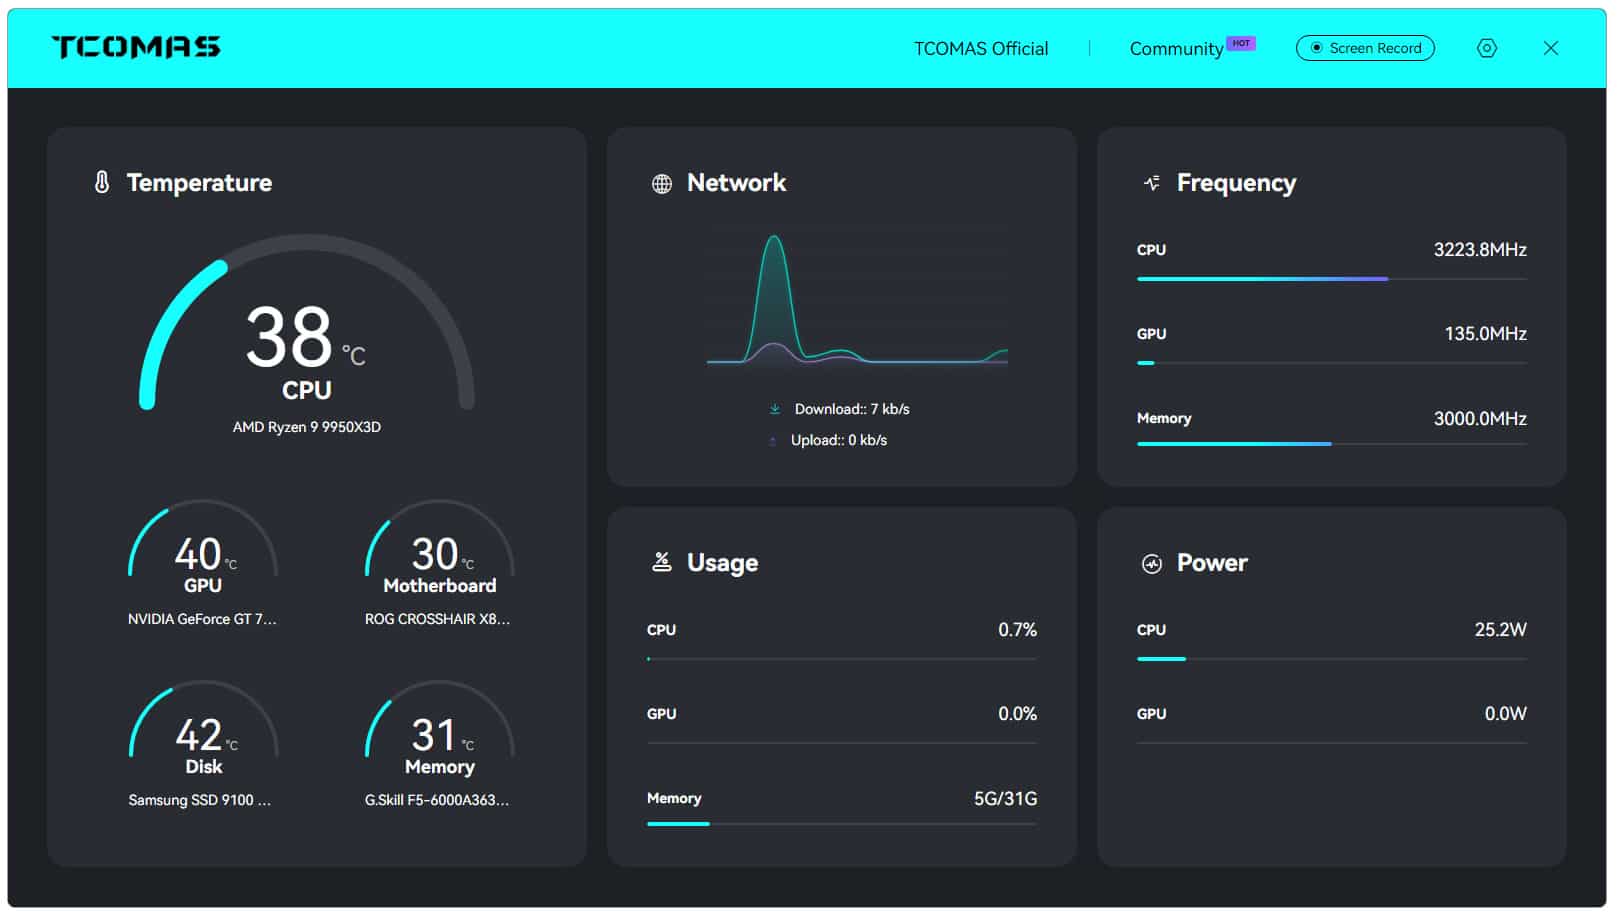The height and width of the screenshot is (918, 1618).
Task: Click the Memory frequency progress bar
Action: click(x=1331, y=444)
